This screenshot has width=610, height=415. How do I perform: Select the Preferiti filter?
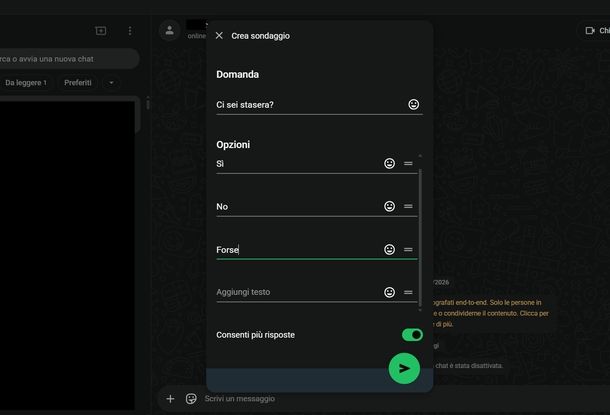[78, 82]
